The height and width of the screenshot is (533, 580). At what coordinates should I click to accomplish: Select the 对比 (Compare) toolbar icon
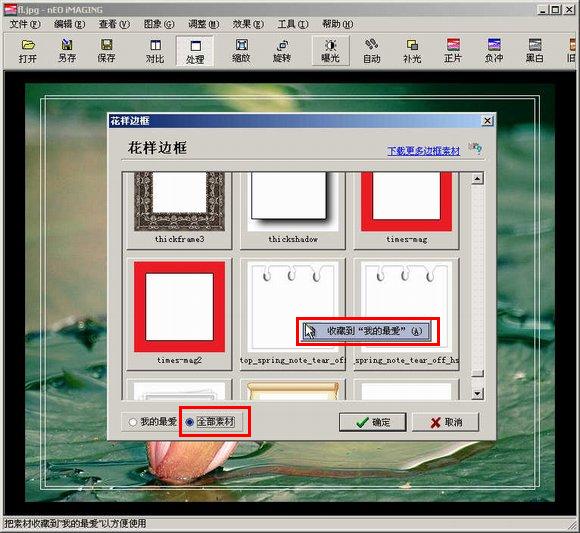[155, 51]
